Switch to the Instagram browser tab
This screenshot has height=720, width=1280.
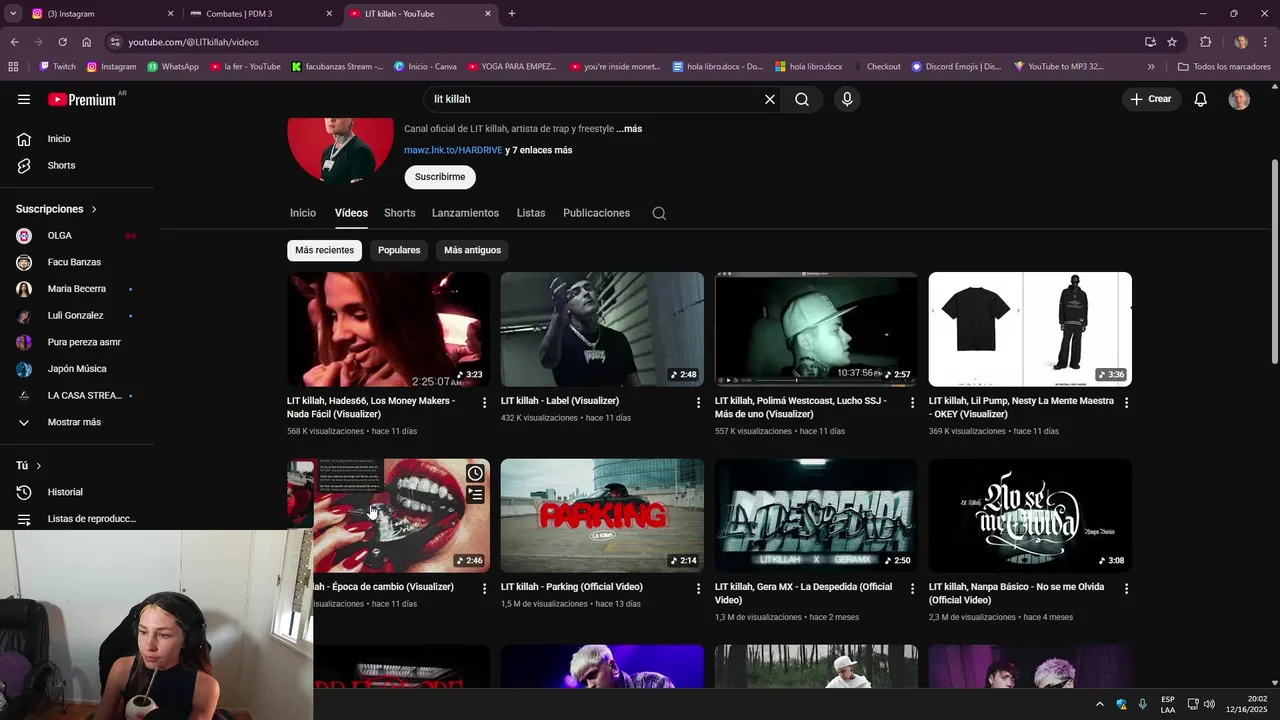tap(100, 14)
